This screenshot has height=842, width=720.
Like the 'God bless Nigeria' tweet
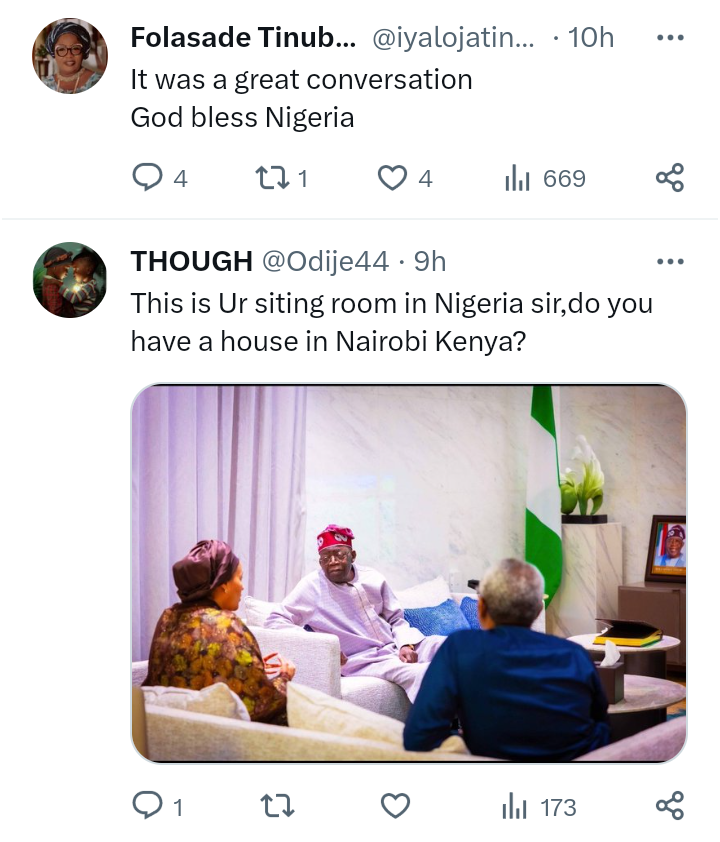pyautogui.click(x=392, y=179)
